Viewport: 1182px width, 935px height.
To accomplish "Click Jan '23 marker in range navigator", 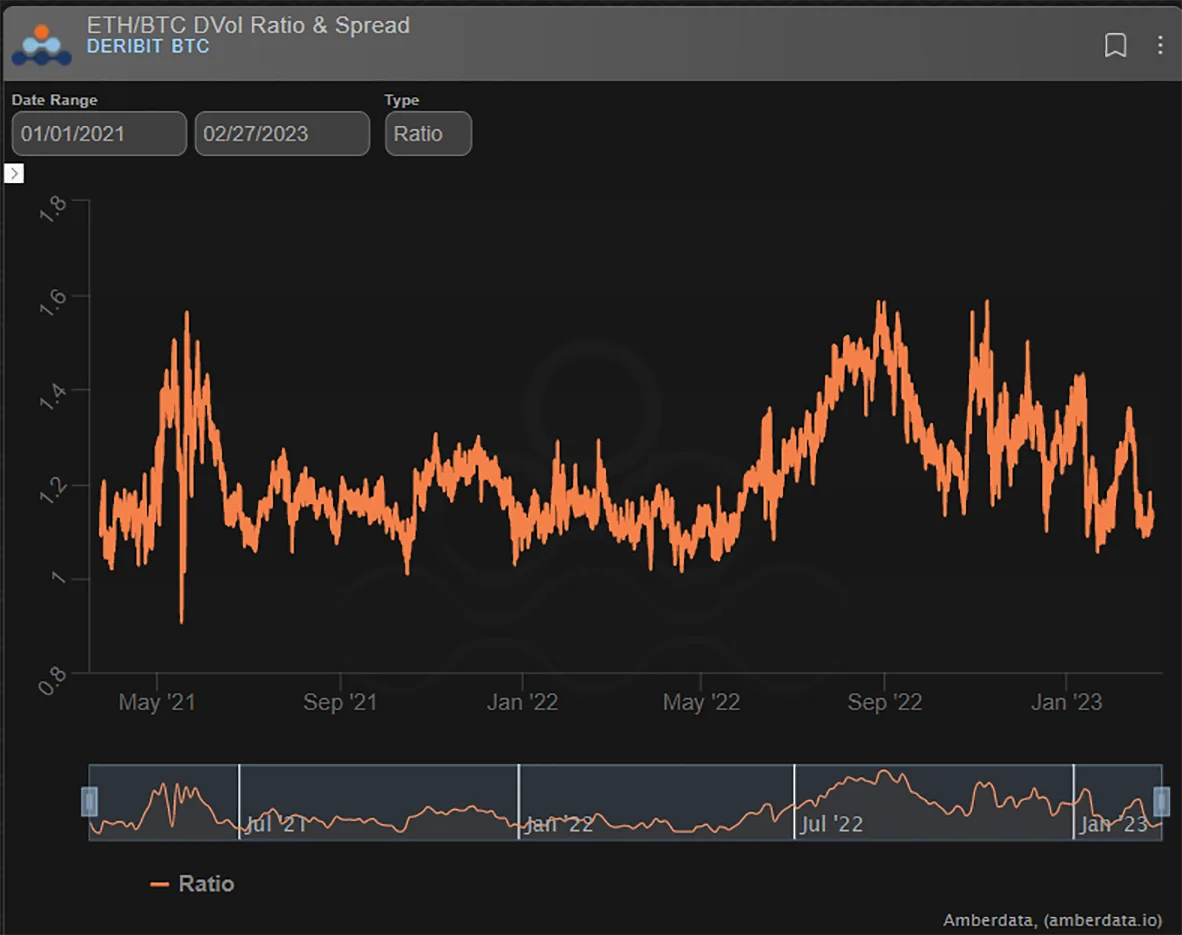I will [x=1113, y=823].
